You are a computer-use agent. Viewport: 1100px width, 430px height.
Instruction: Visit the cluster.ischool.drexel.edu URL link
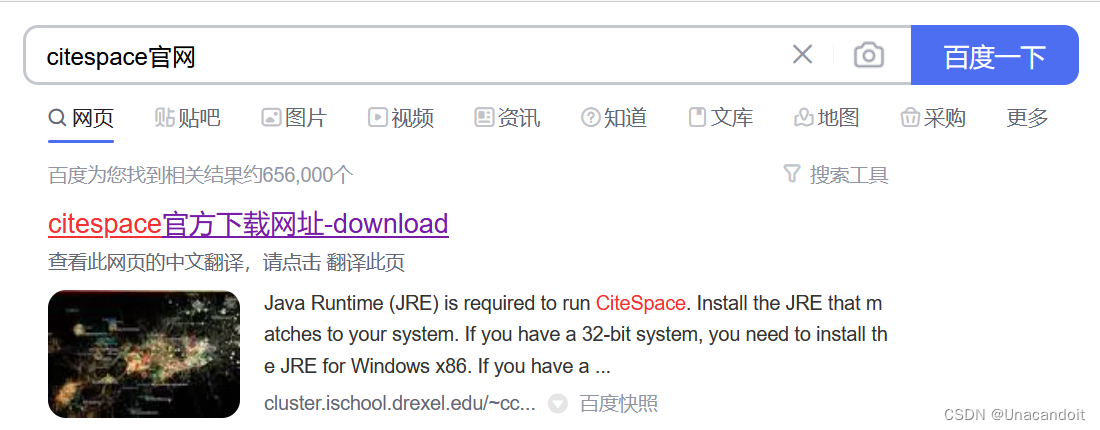400,403
